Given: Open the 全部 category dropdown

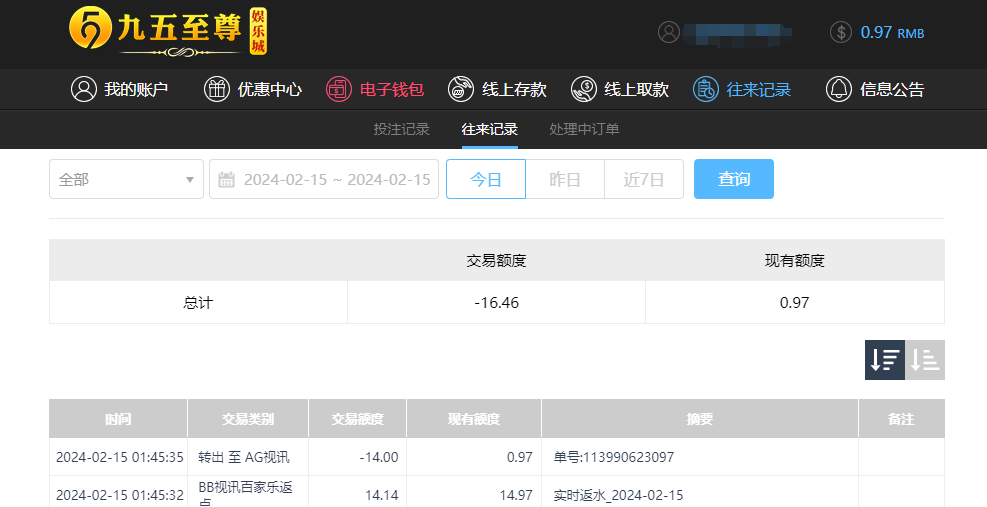Looking at the screenshot, I should pyautogui.click(x=127, y=179).
